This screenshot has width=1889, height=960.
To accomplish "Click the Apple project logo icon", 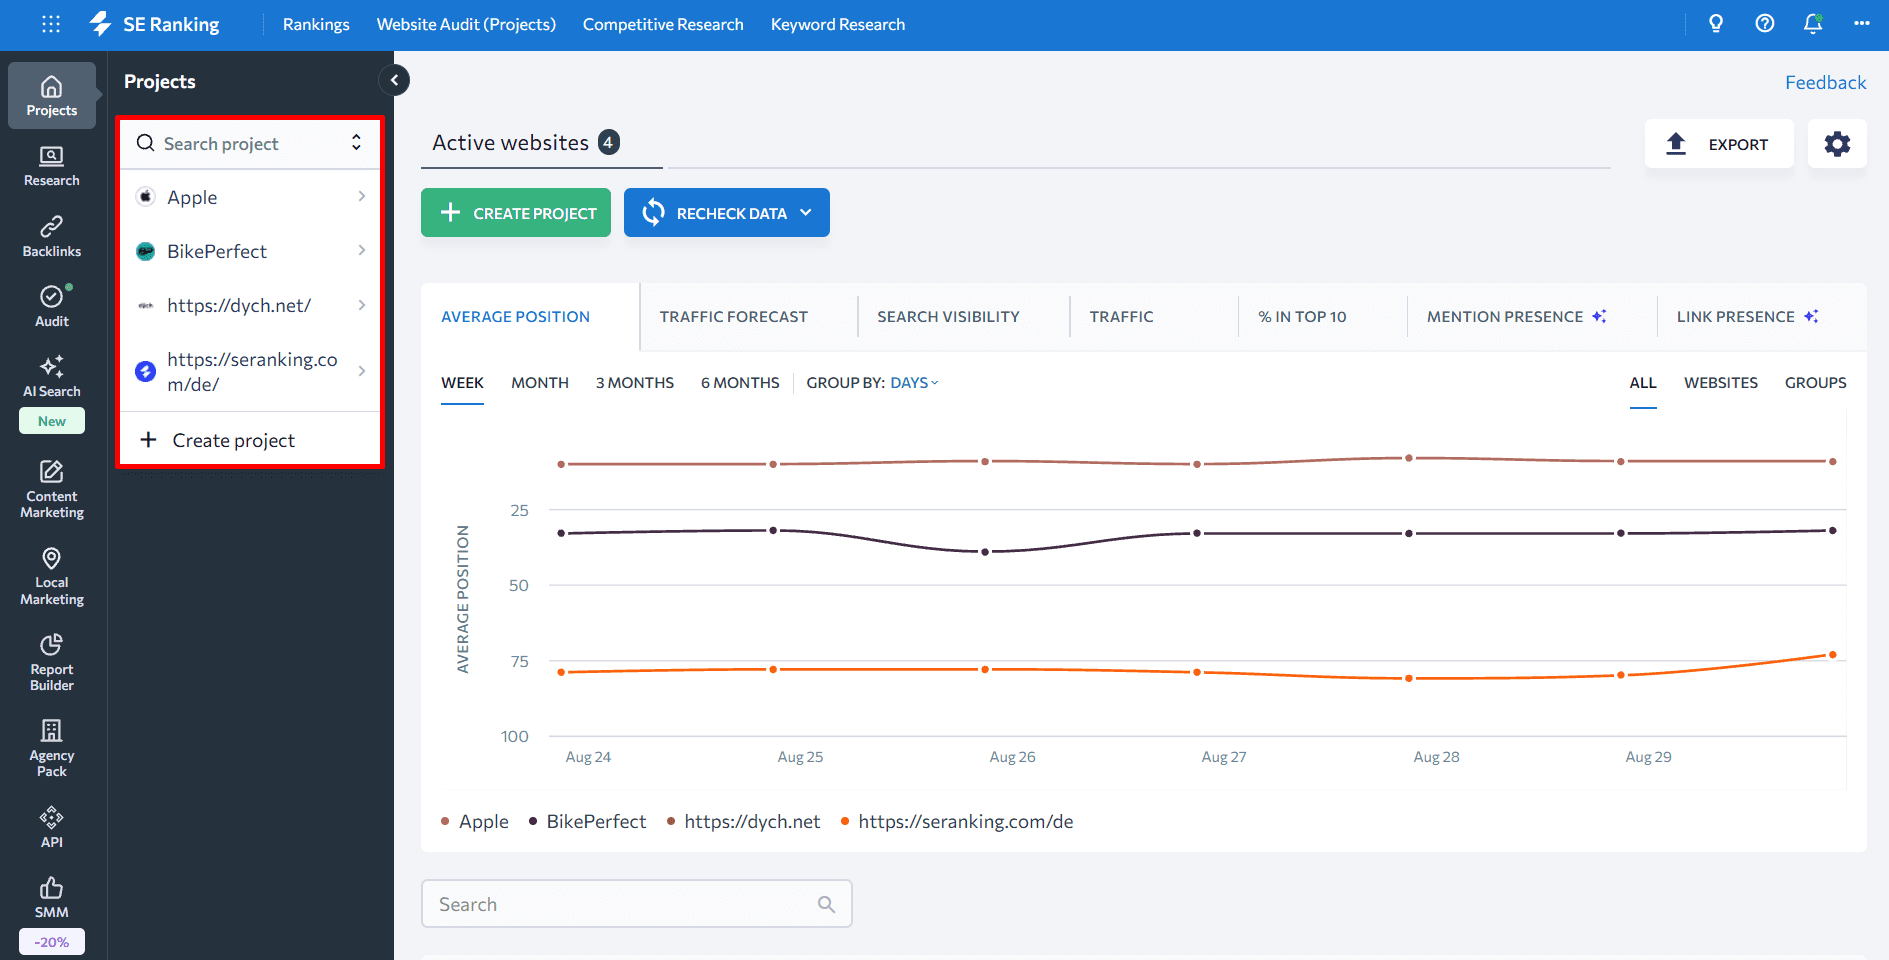I will click(146, 197).
